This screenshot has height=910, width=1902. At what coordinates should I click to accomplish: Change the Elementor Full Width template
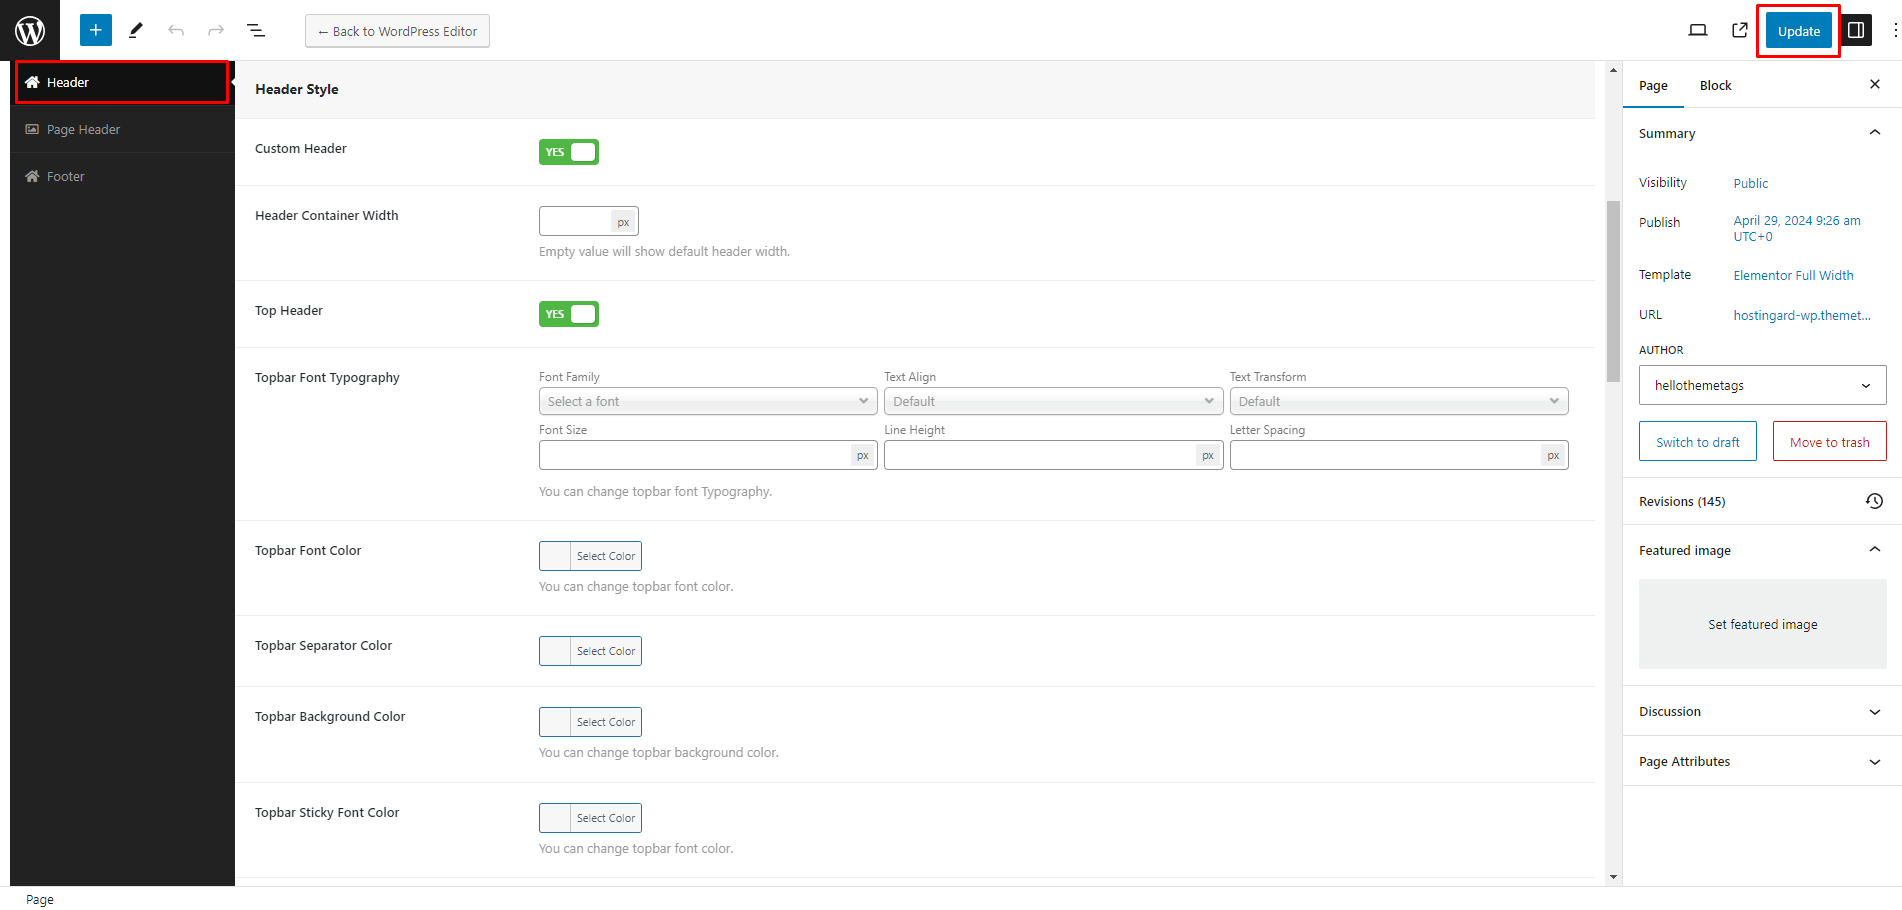(1793, 275)
